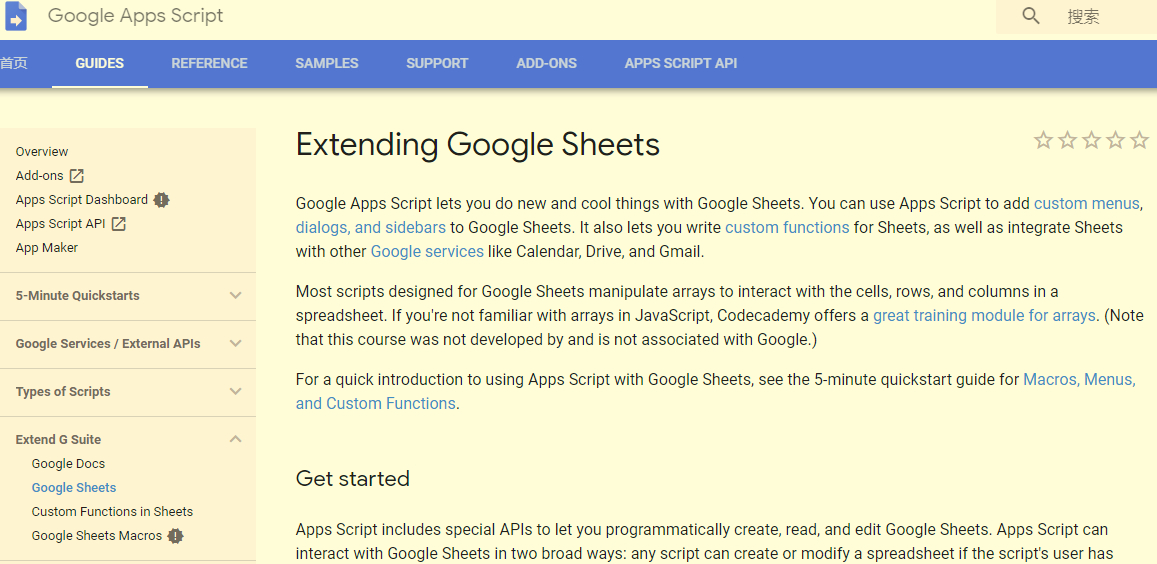Click the external link icon beside Apps Script API
Image resolution: width=1157 pixels, height=564 pixels.
(x=119, y=224)
